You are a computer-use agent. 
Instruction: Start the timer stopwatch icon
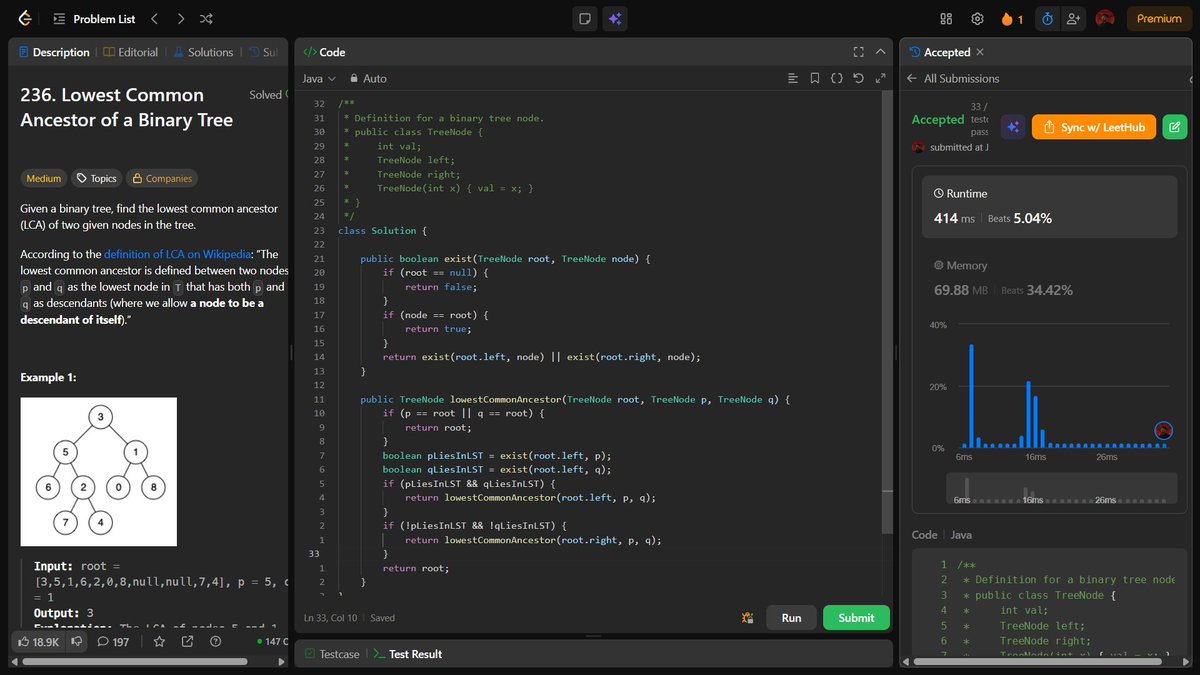coord(1047,18)
